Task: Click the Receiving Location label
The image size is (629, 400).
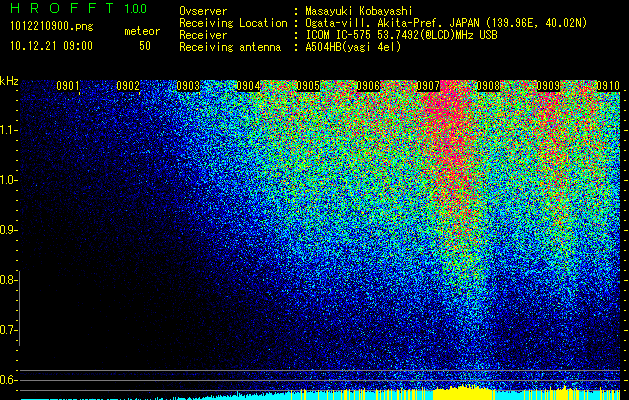Action: pyautogui.click(x=233, y=24)
